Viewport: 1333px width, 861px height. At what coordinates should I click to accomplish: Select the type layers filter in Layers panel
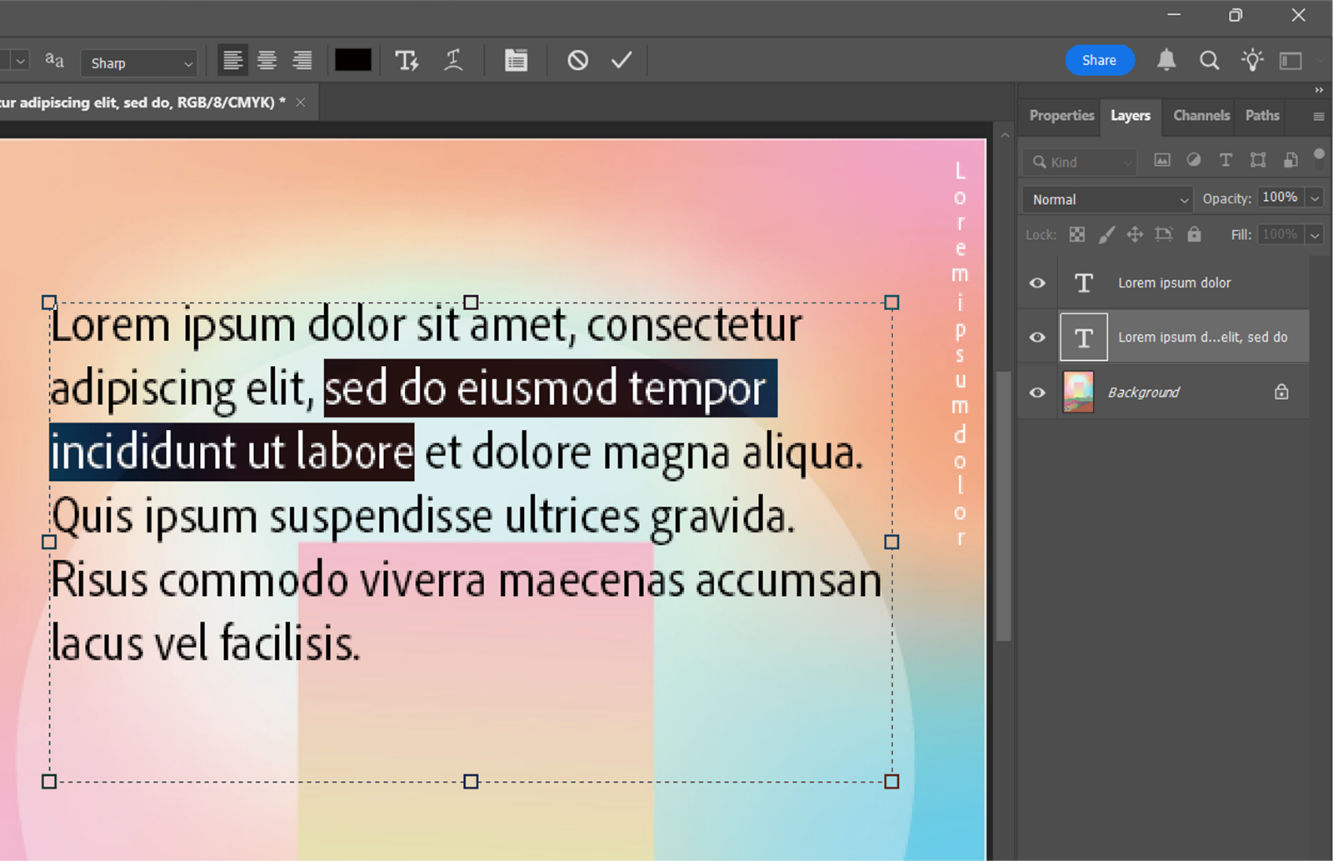(1226, 160)
